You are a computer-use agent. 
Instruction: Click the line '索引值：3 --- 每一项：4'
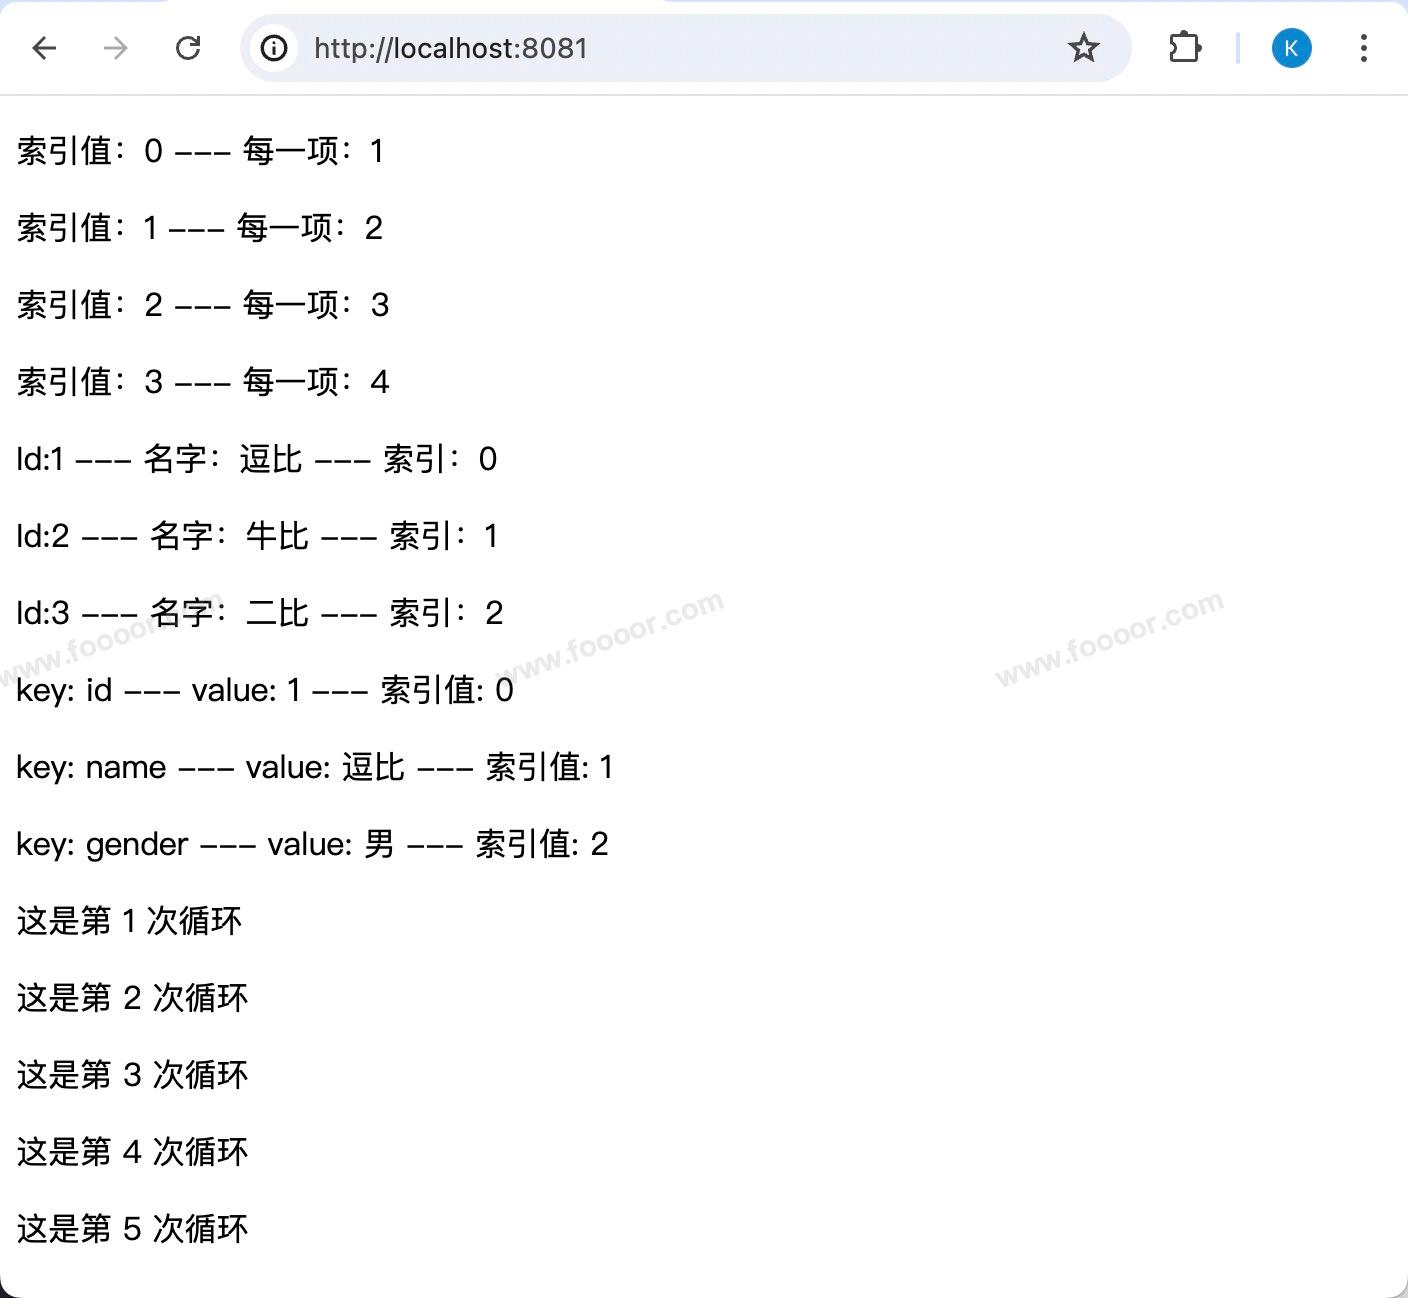[203, 382]
